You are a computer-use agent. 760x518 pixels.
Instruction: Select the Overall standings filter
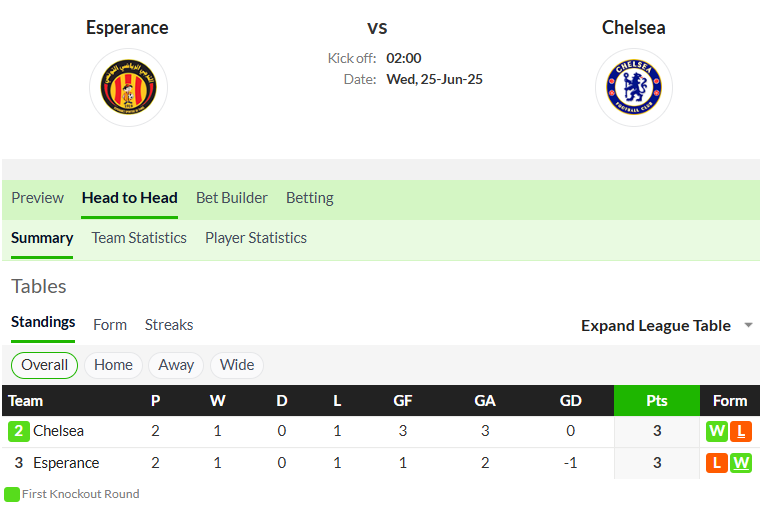point(44,365)
